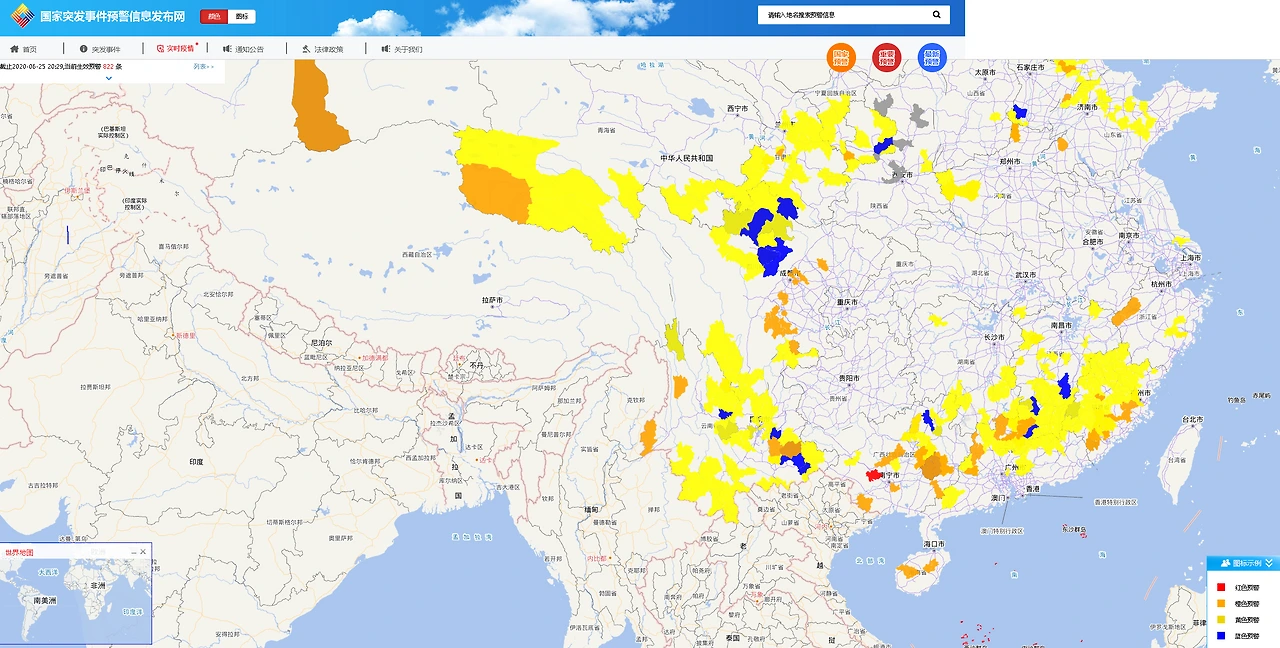
Task: Click the 重庆市 city label on map
Action: pyautogui.click(x=849, y=301)
